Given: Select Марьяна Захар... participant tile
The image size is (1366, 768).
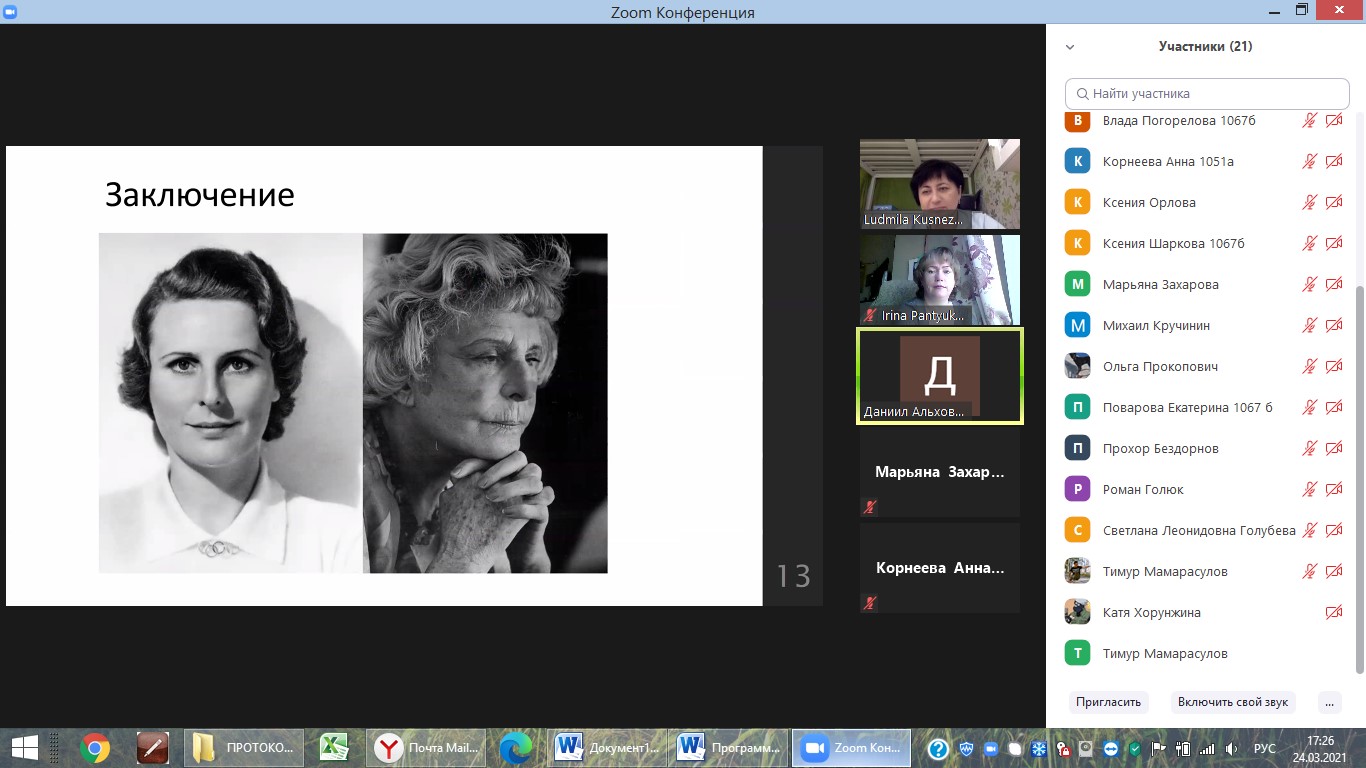Looking at the screenshot, I should [940, 472].
